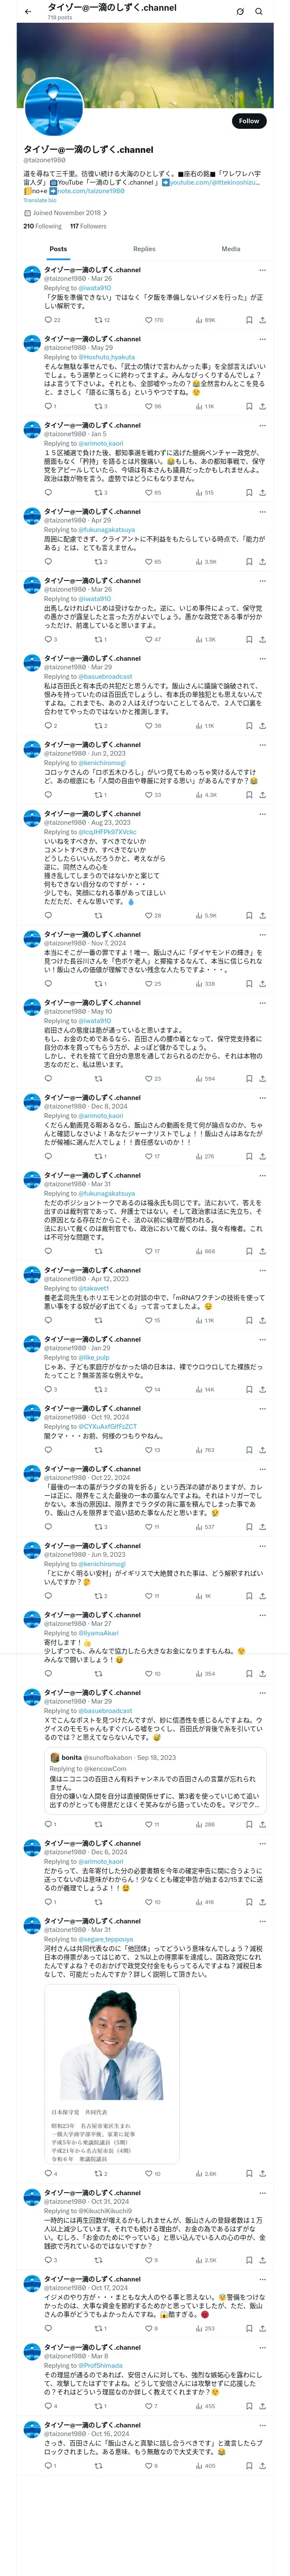Click Translate bio link
Viewport: 290px width, 2576px height.
pos(40,200)
